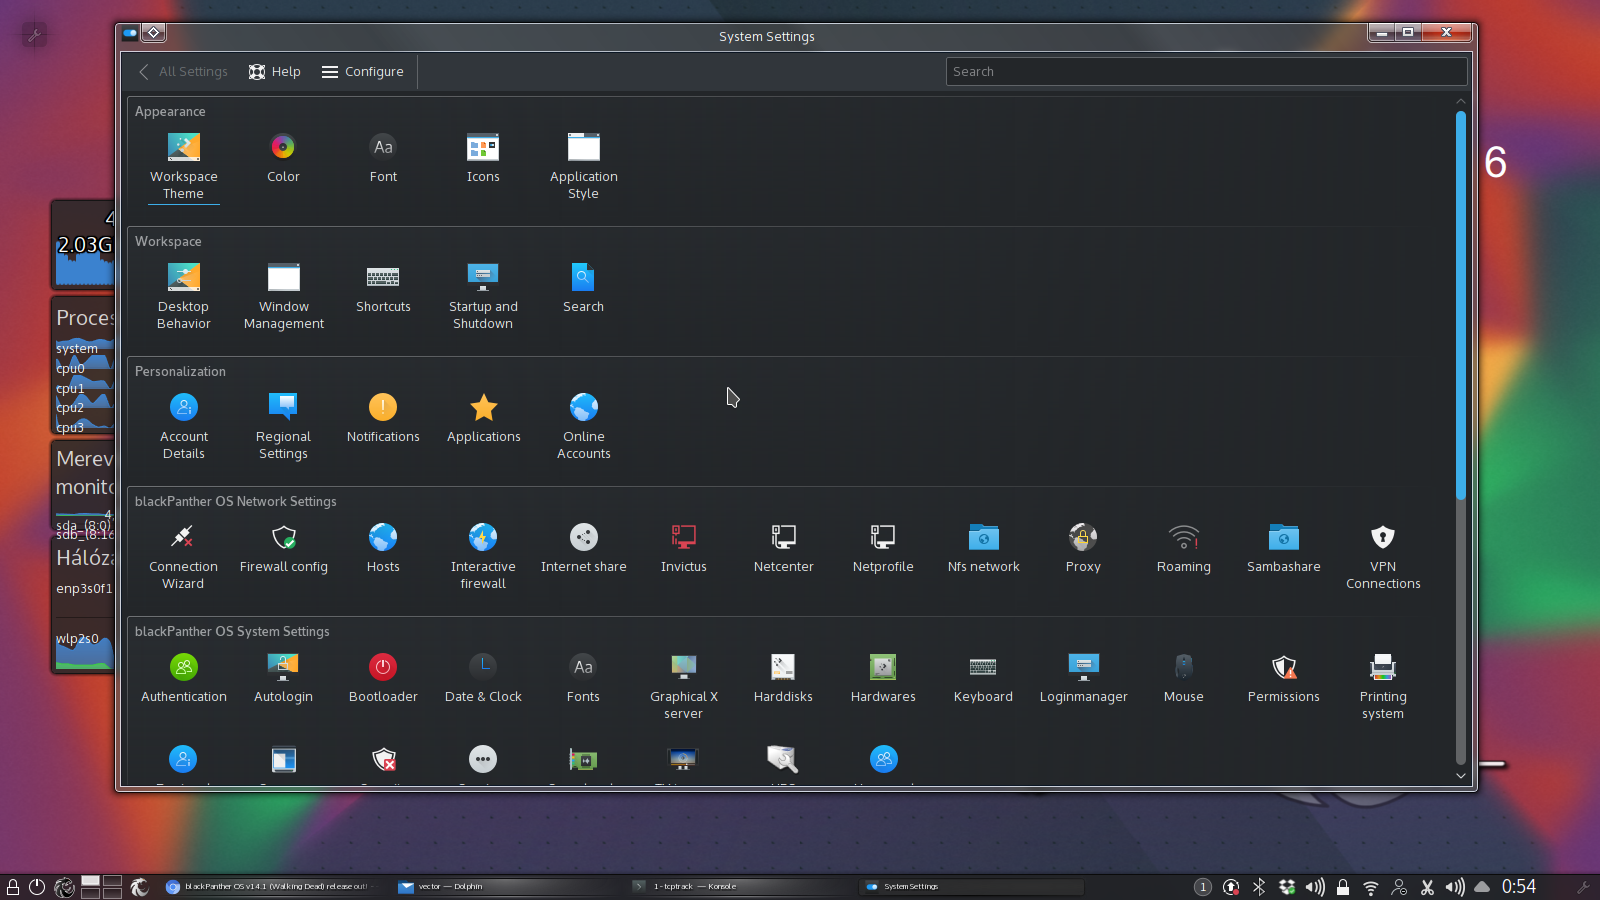Click the Help toolbar button

point(275,72)
